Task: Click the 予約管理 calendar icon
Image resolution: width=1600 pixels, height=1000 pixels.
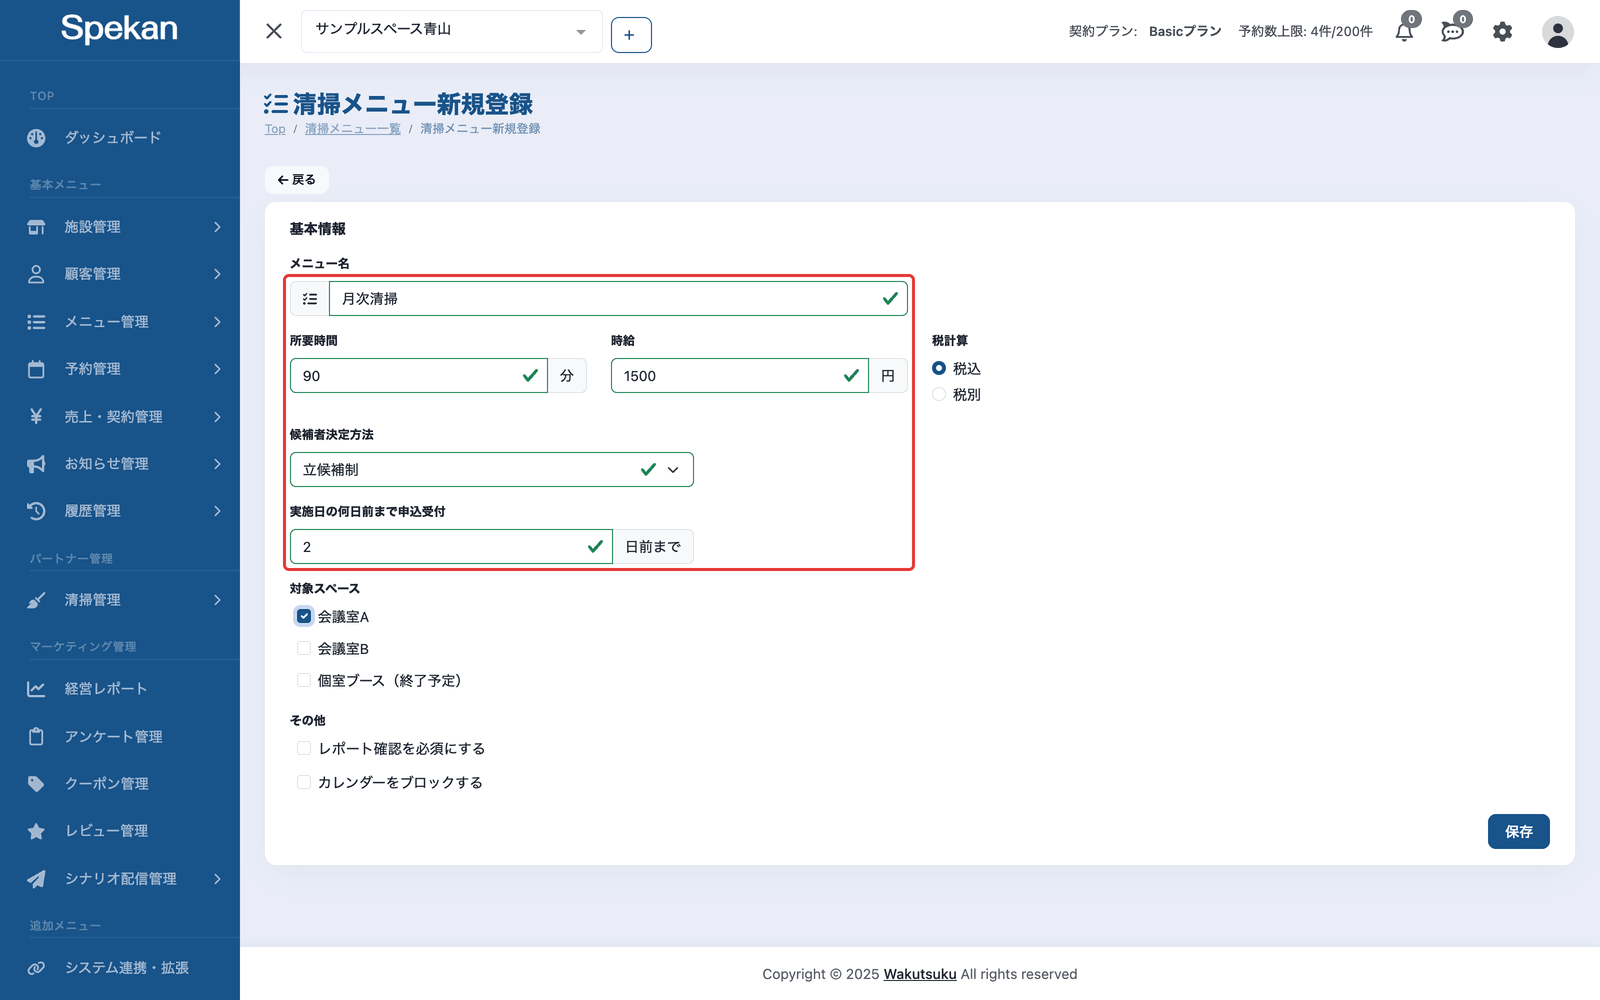Action: pos(36,369)
